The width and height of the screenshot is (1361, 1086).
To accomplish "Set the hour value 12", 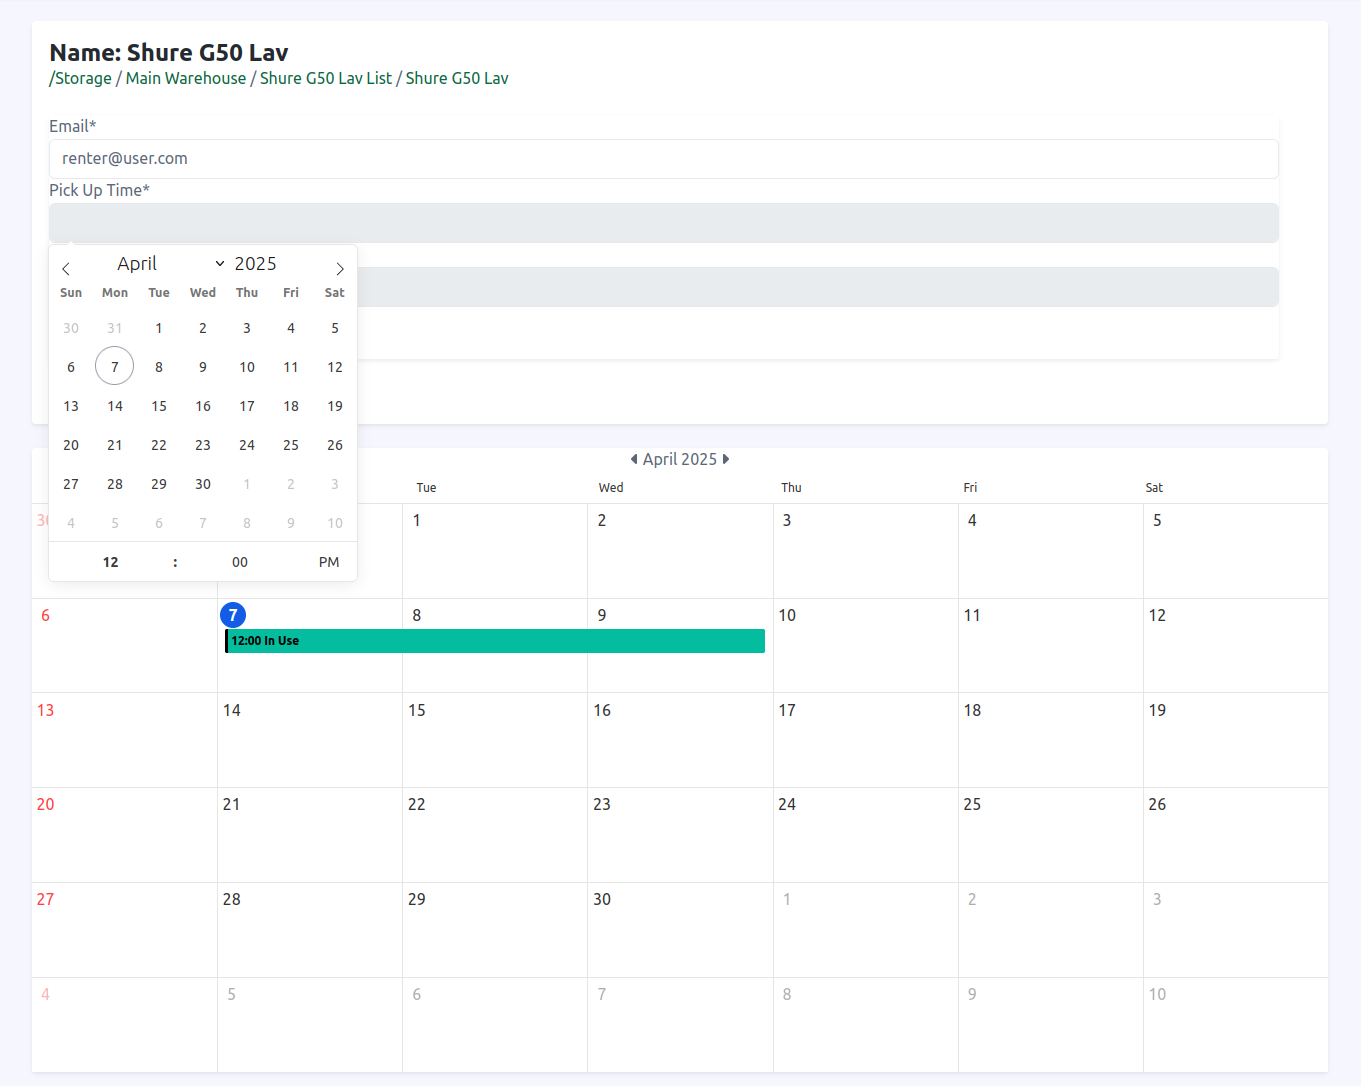I will (x=111, y=562).
